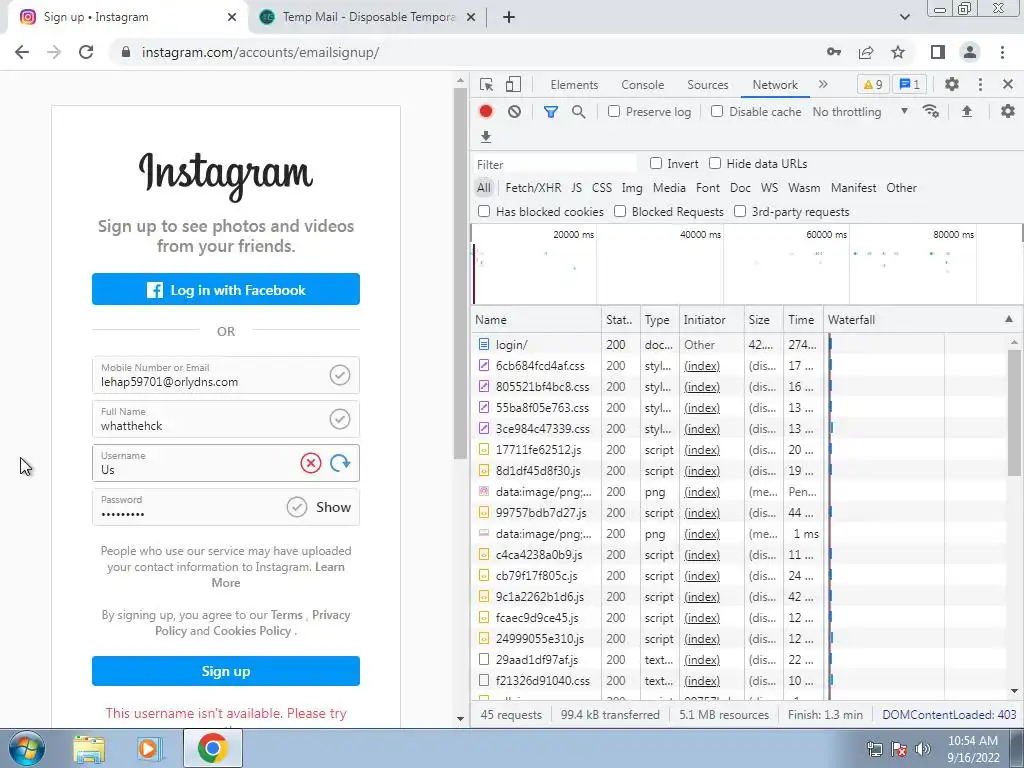The width and height of the screenshot is (1024, 768).
Task: Check the Hide data URLs checkbox
Action: (715, 163)
